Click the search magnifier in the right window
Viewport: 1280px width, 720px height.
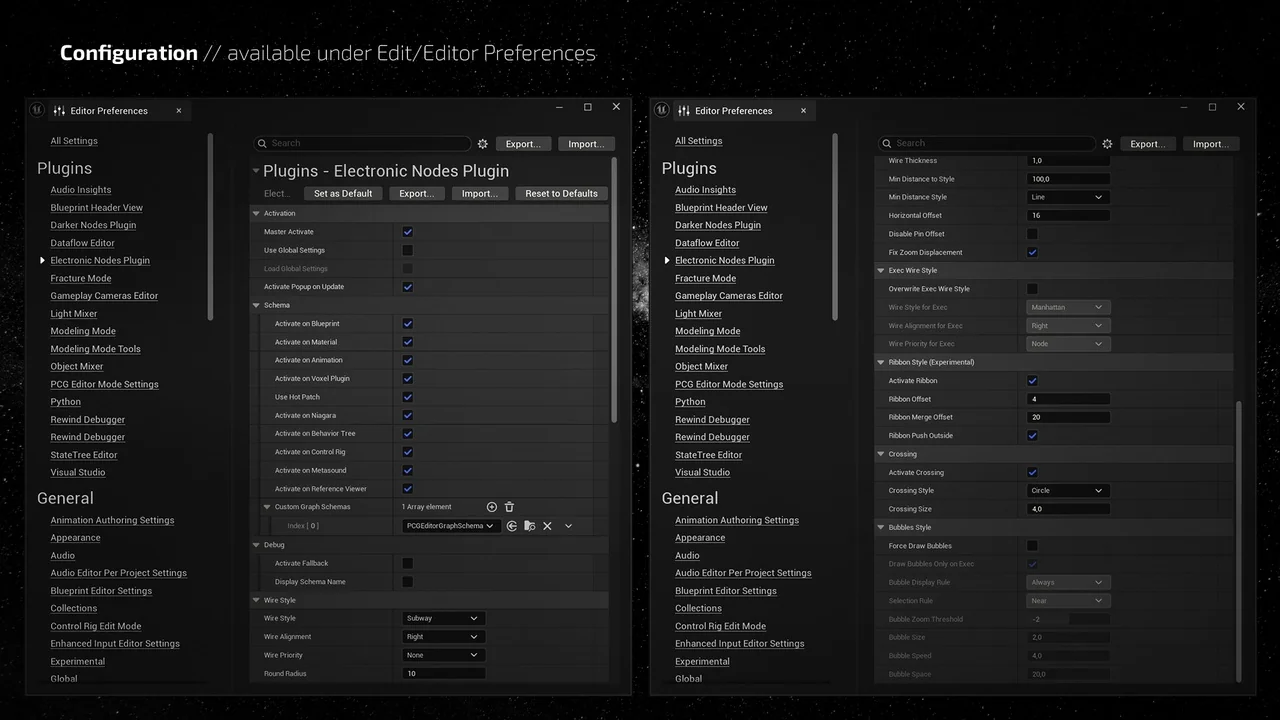click(885, 143)
